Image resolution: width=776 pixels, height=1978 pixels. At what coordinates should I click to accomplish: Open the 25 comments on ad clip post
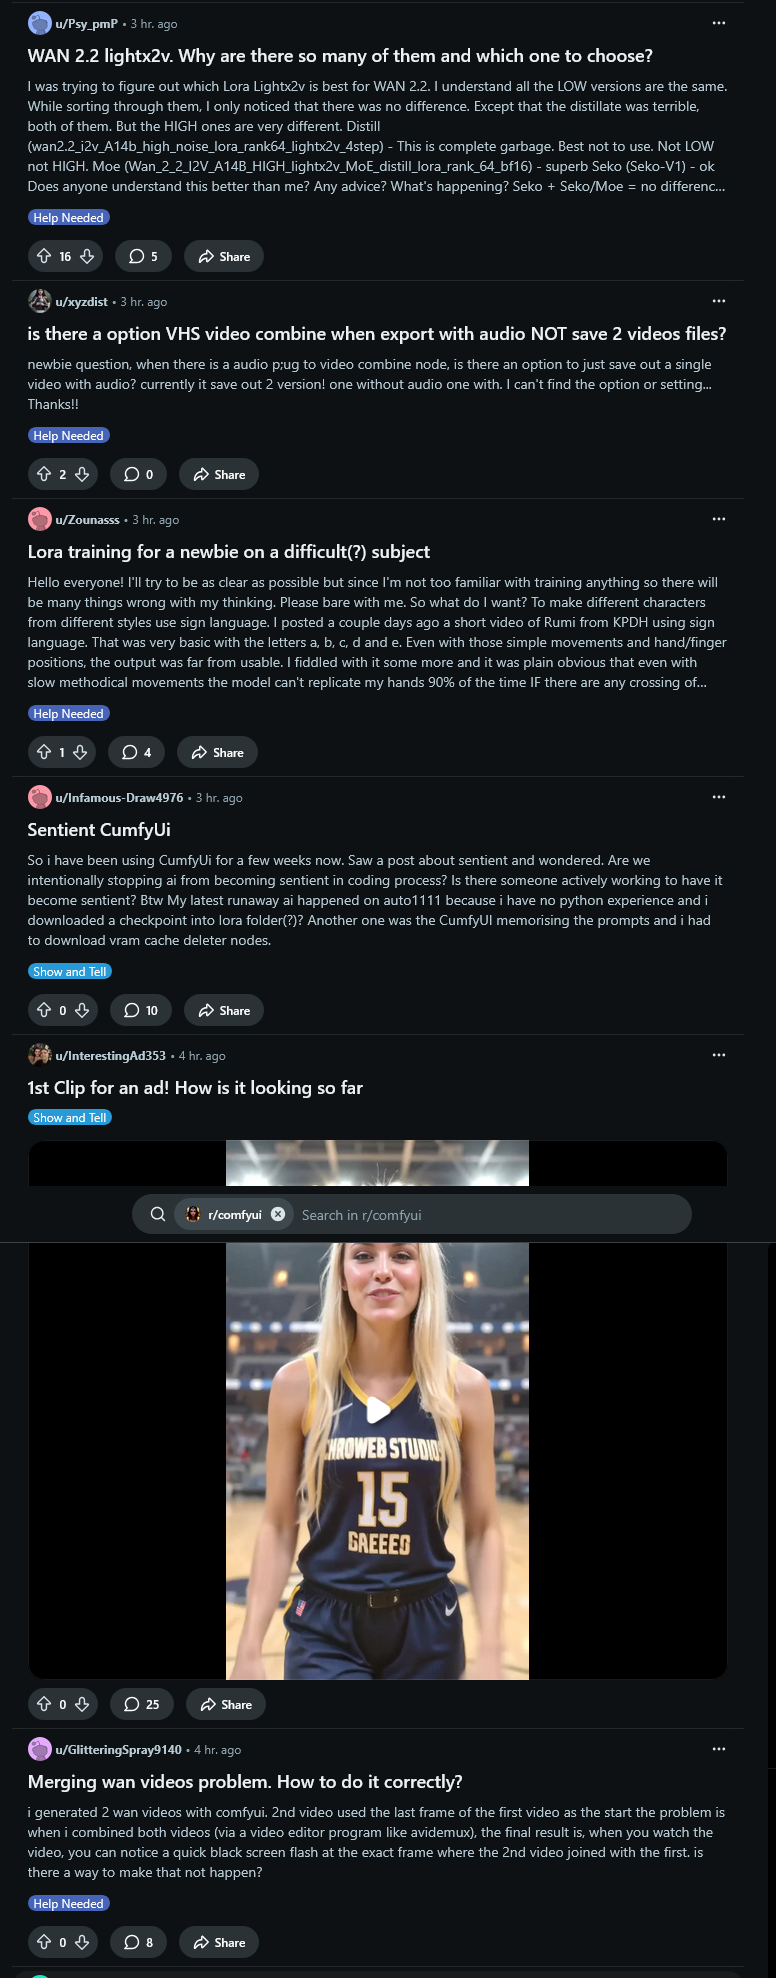[x=141, y=1705]
